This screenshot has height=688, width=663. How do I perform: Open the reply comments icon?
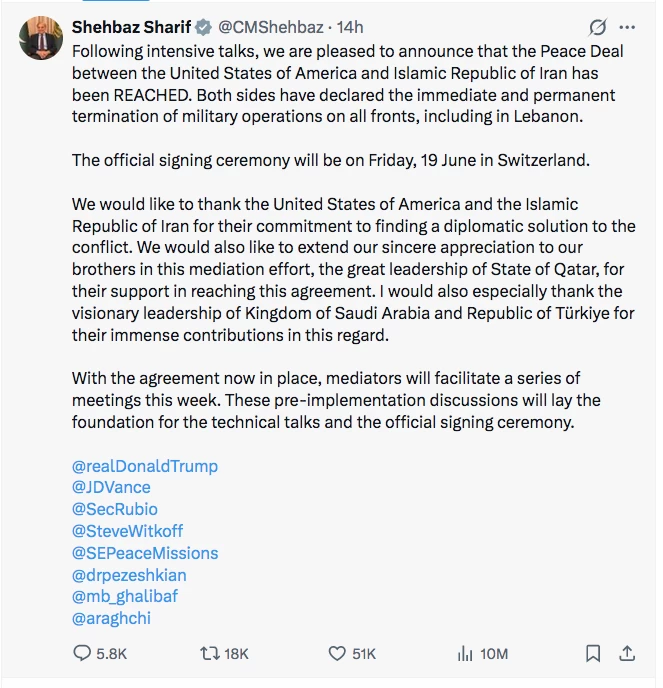[82, 653]
